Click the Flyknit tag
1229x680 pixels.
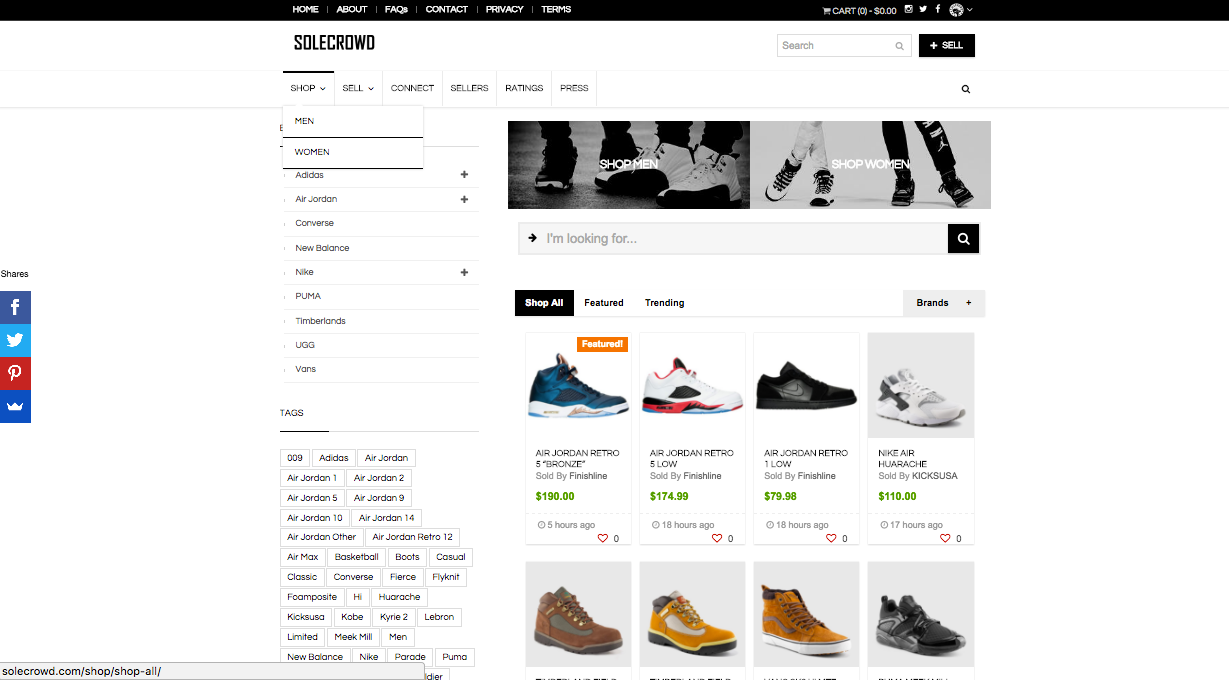[x=446, y=577]
